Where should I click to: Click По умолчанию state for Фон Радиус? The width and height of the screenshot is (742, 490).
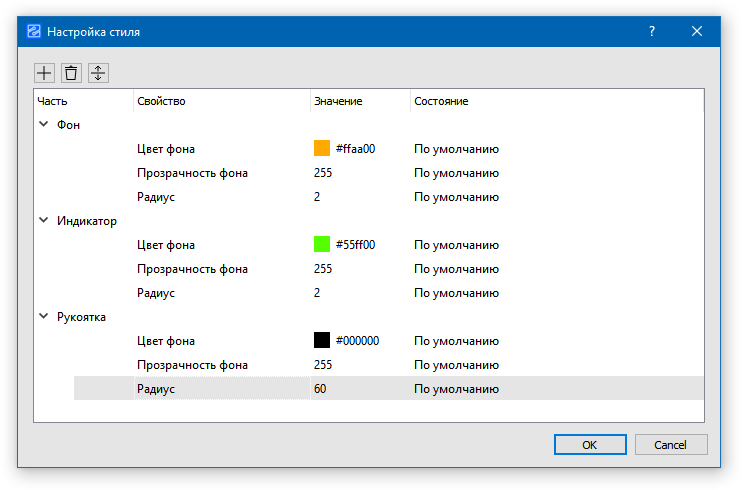tap(456, 197)
